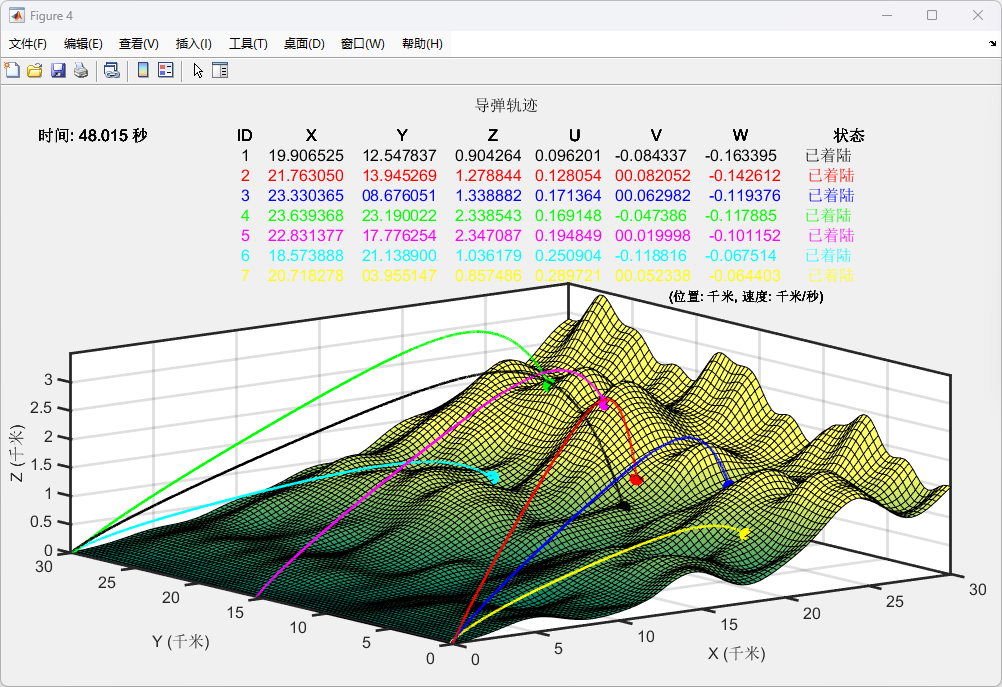
Task: Save the figure using the floppy disk icon
Action: (58, 70)
